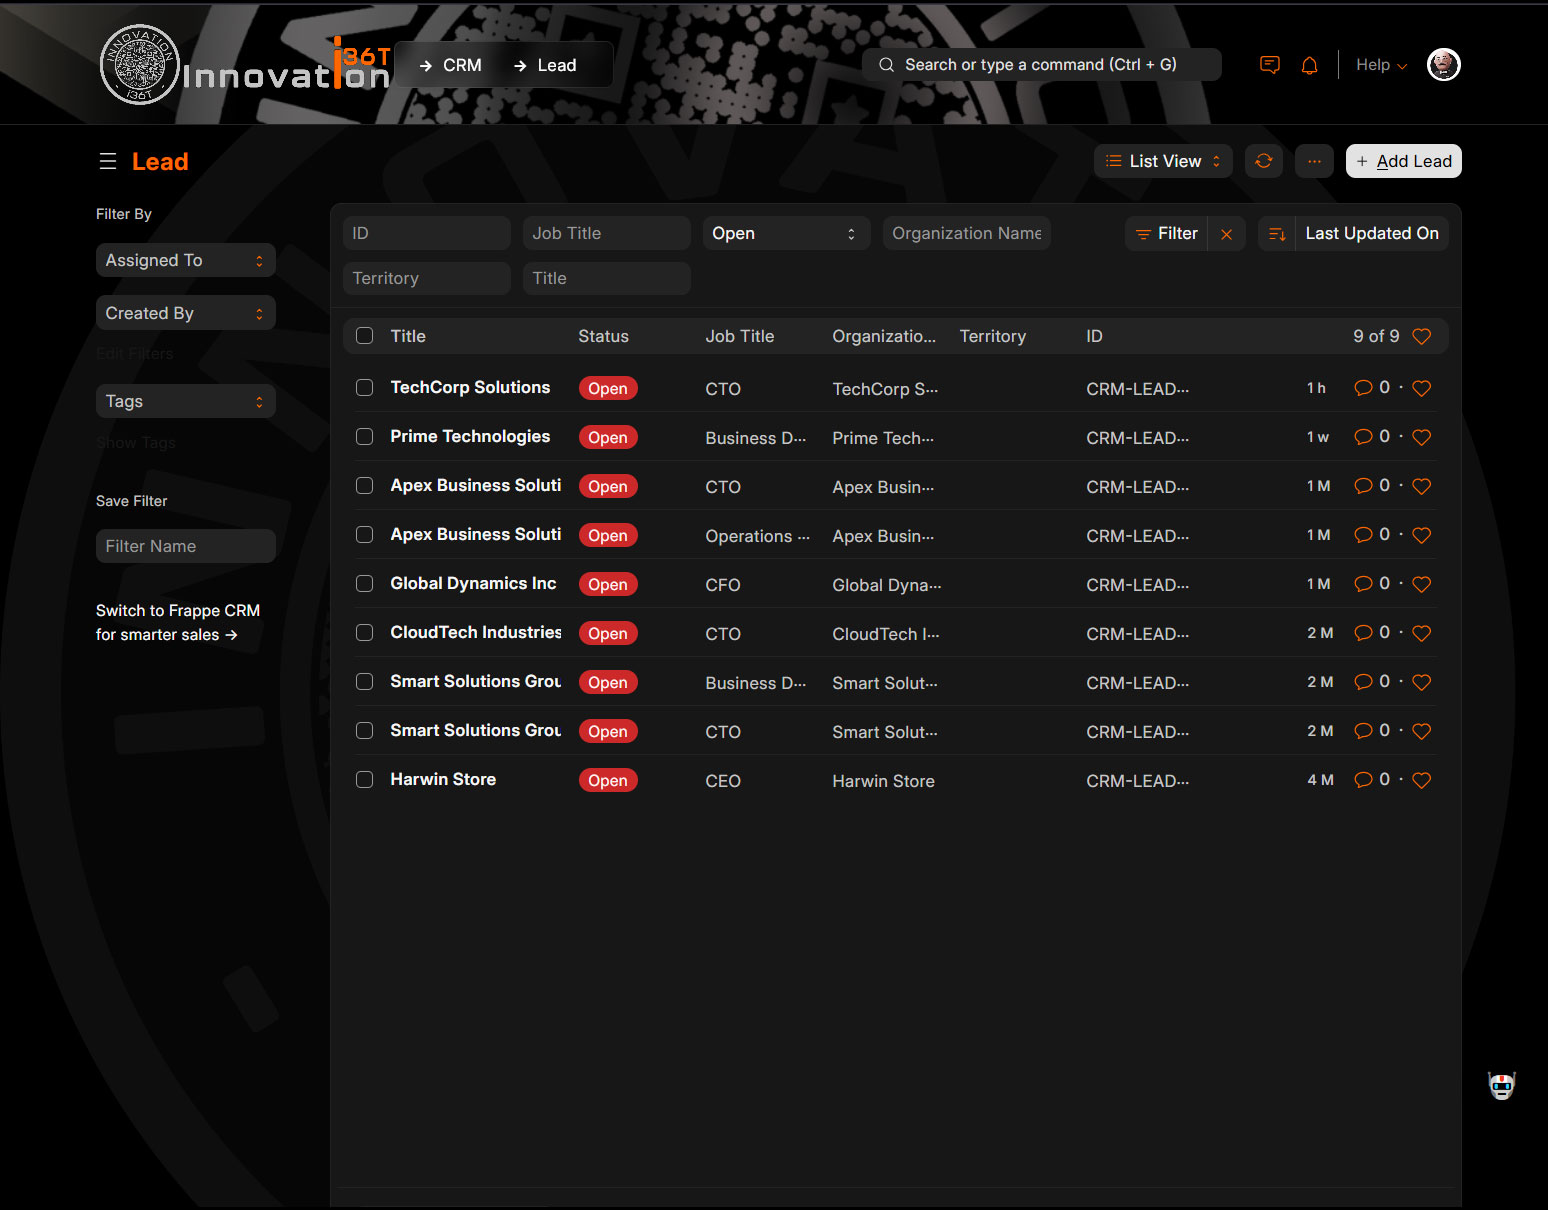Clear filters with the orange X icon
1548x1210 pixels.
tap(1226, 234)
